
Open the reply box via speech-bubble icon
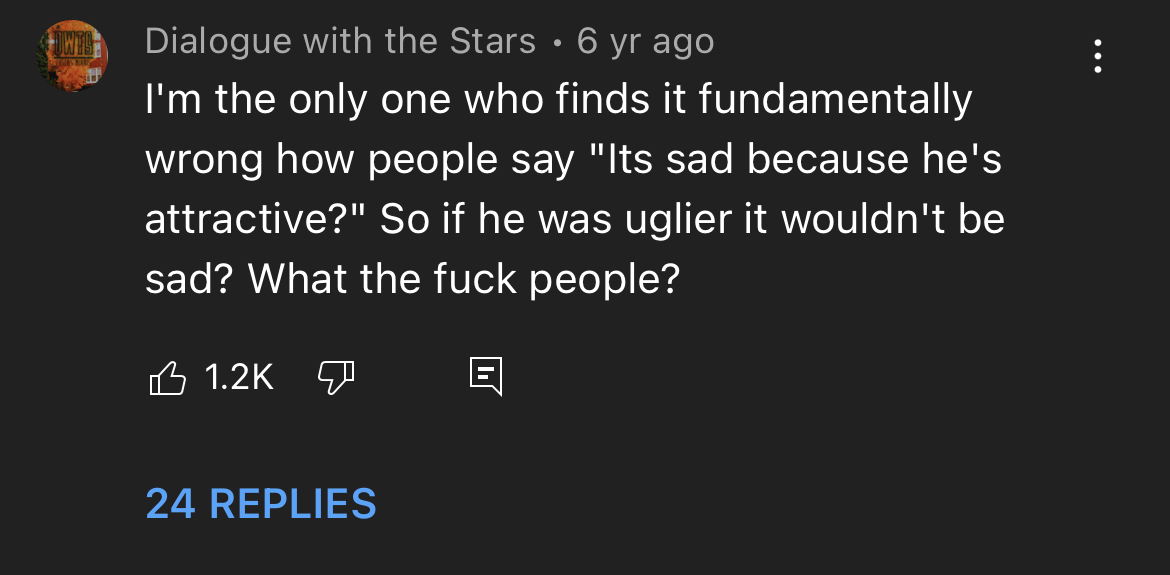click(x=486, y=377)
